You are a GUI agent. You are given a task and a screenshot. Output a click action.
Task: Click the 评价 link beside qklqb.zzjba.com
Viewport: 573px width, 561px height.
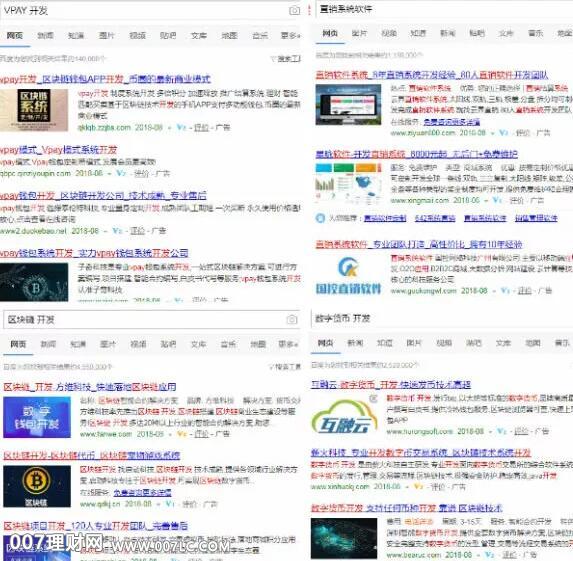pos(201,128)
